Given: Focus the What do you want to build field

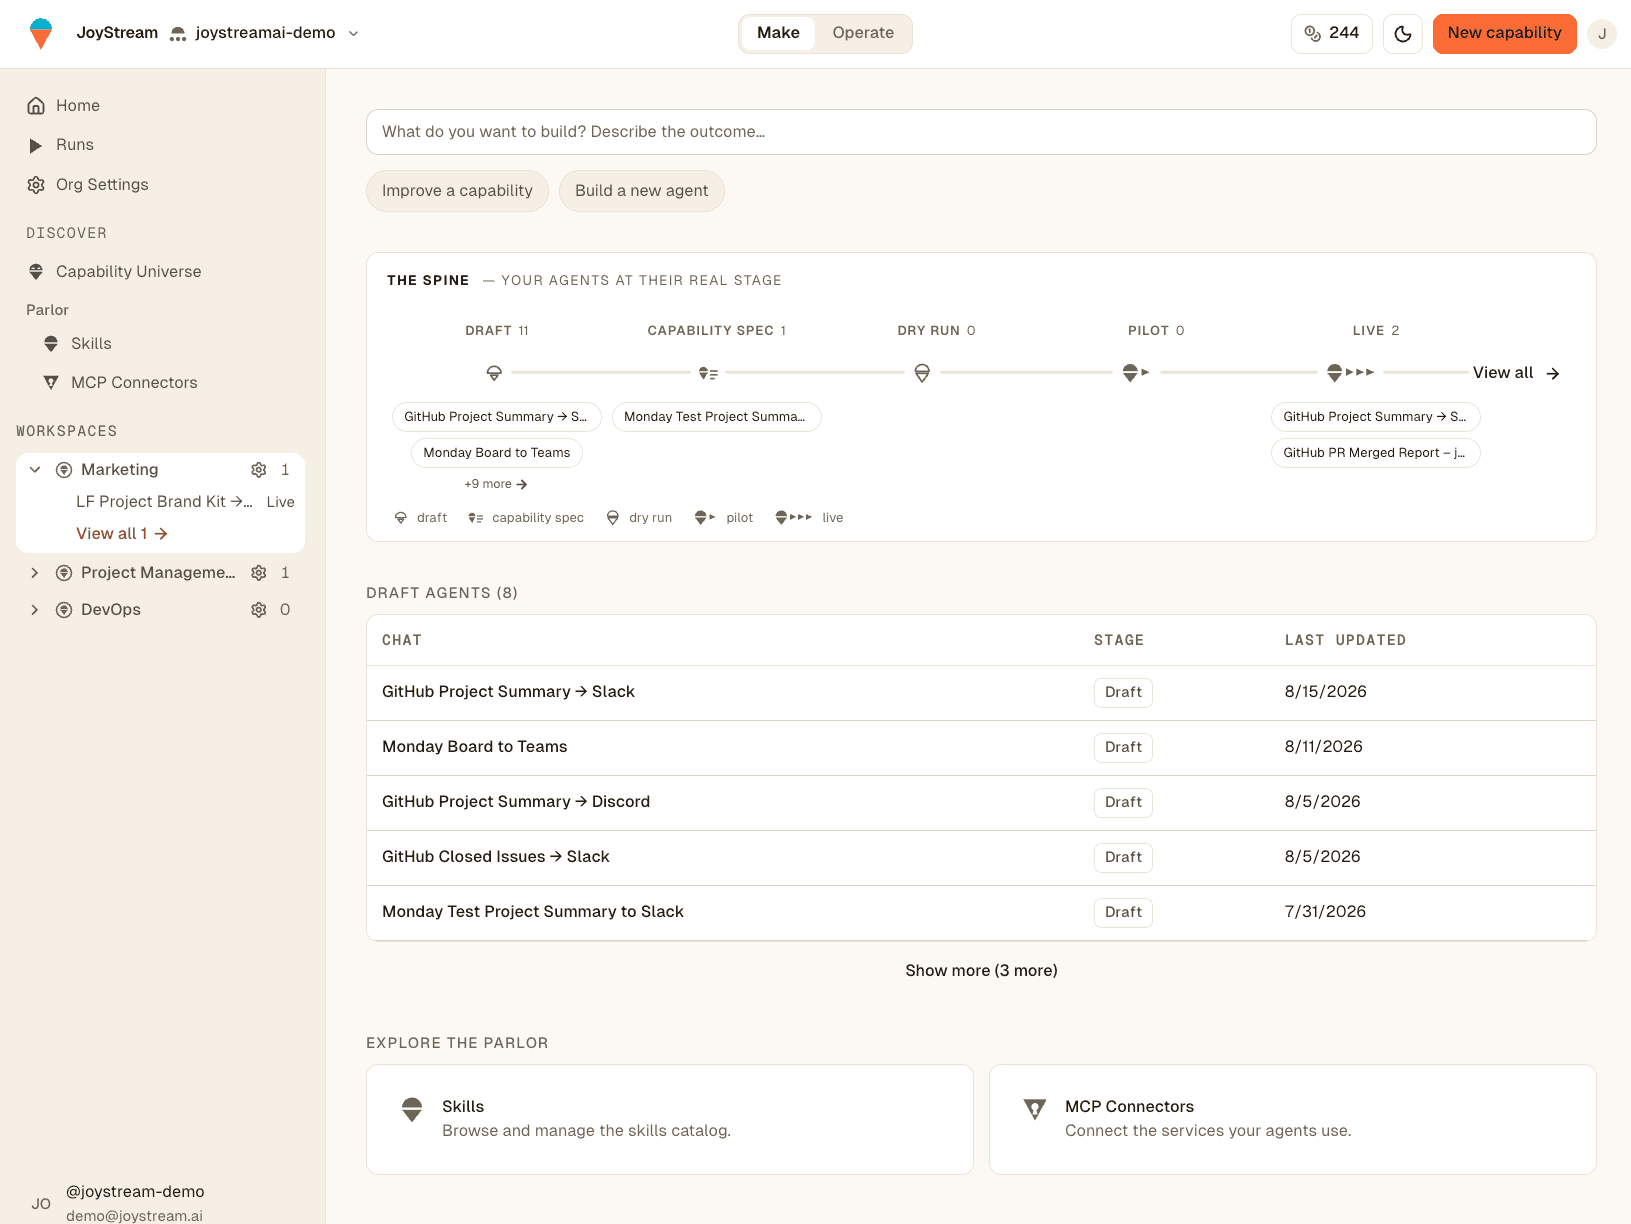Looking at the screenshot, I should coord(981,132).
